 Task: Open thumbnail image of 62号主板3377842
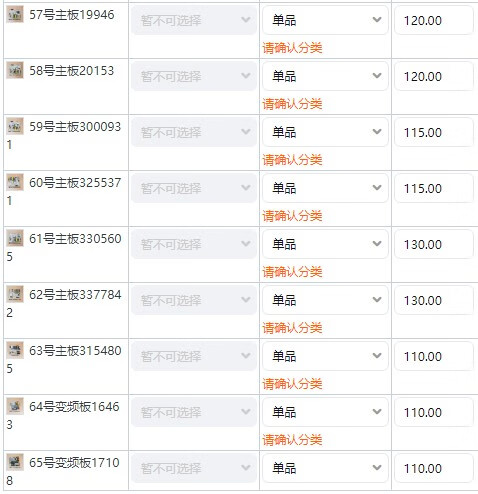tap(15, 294)
